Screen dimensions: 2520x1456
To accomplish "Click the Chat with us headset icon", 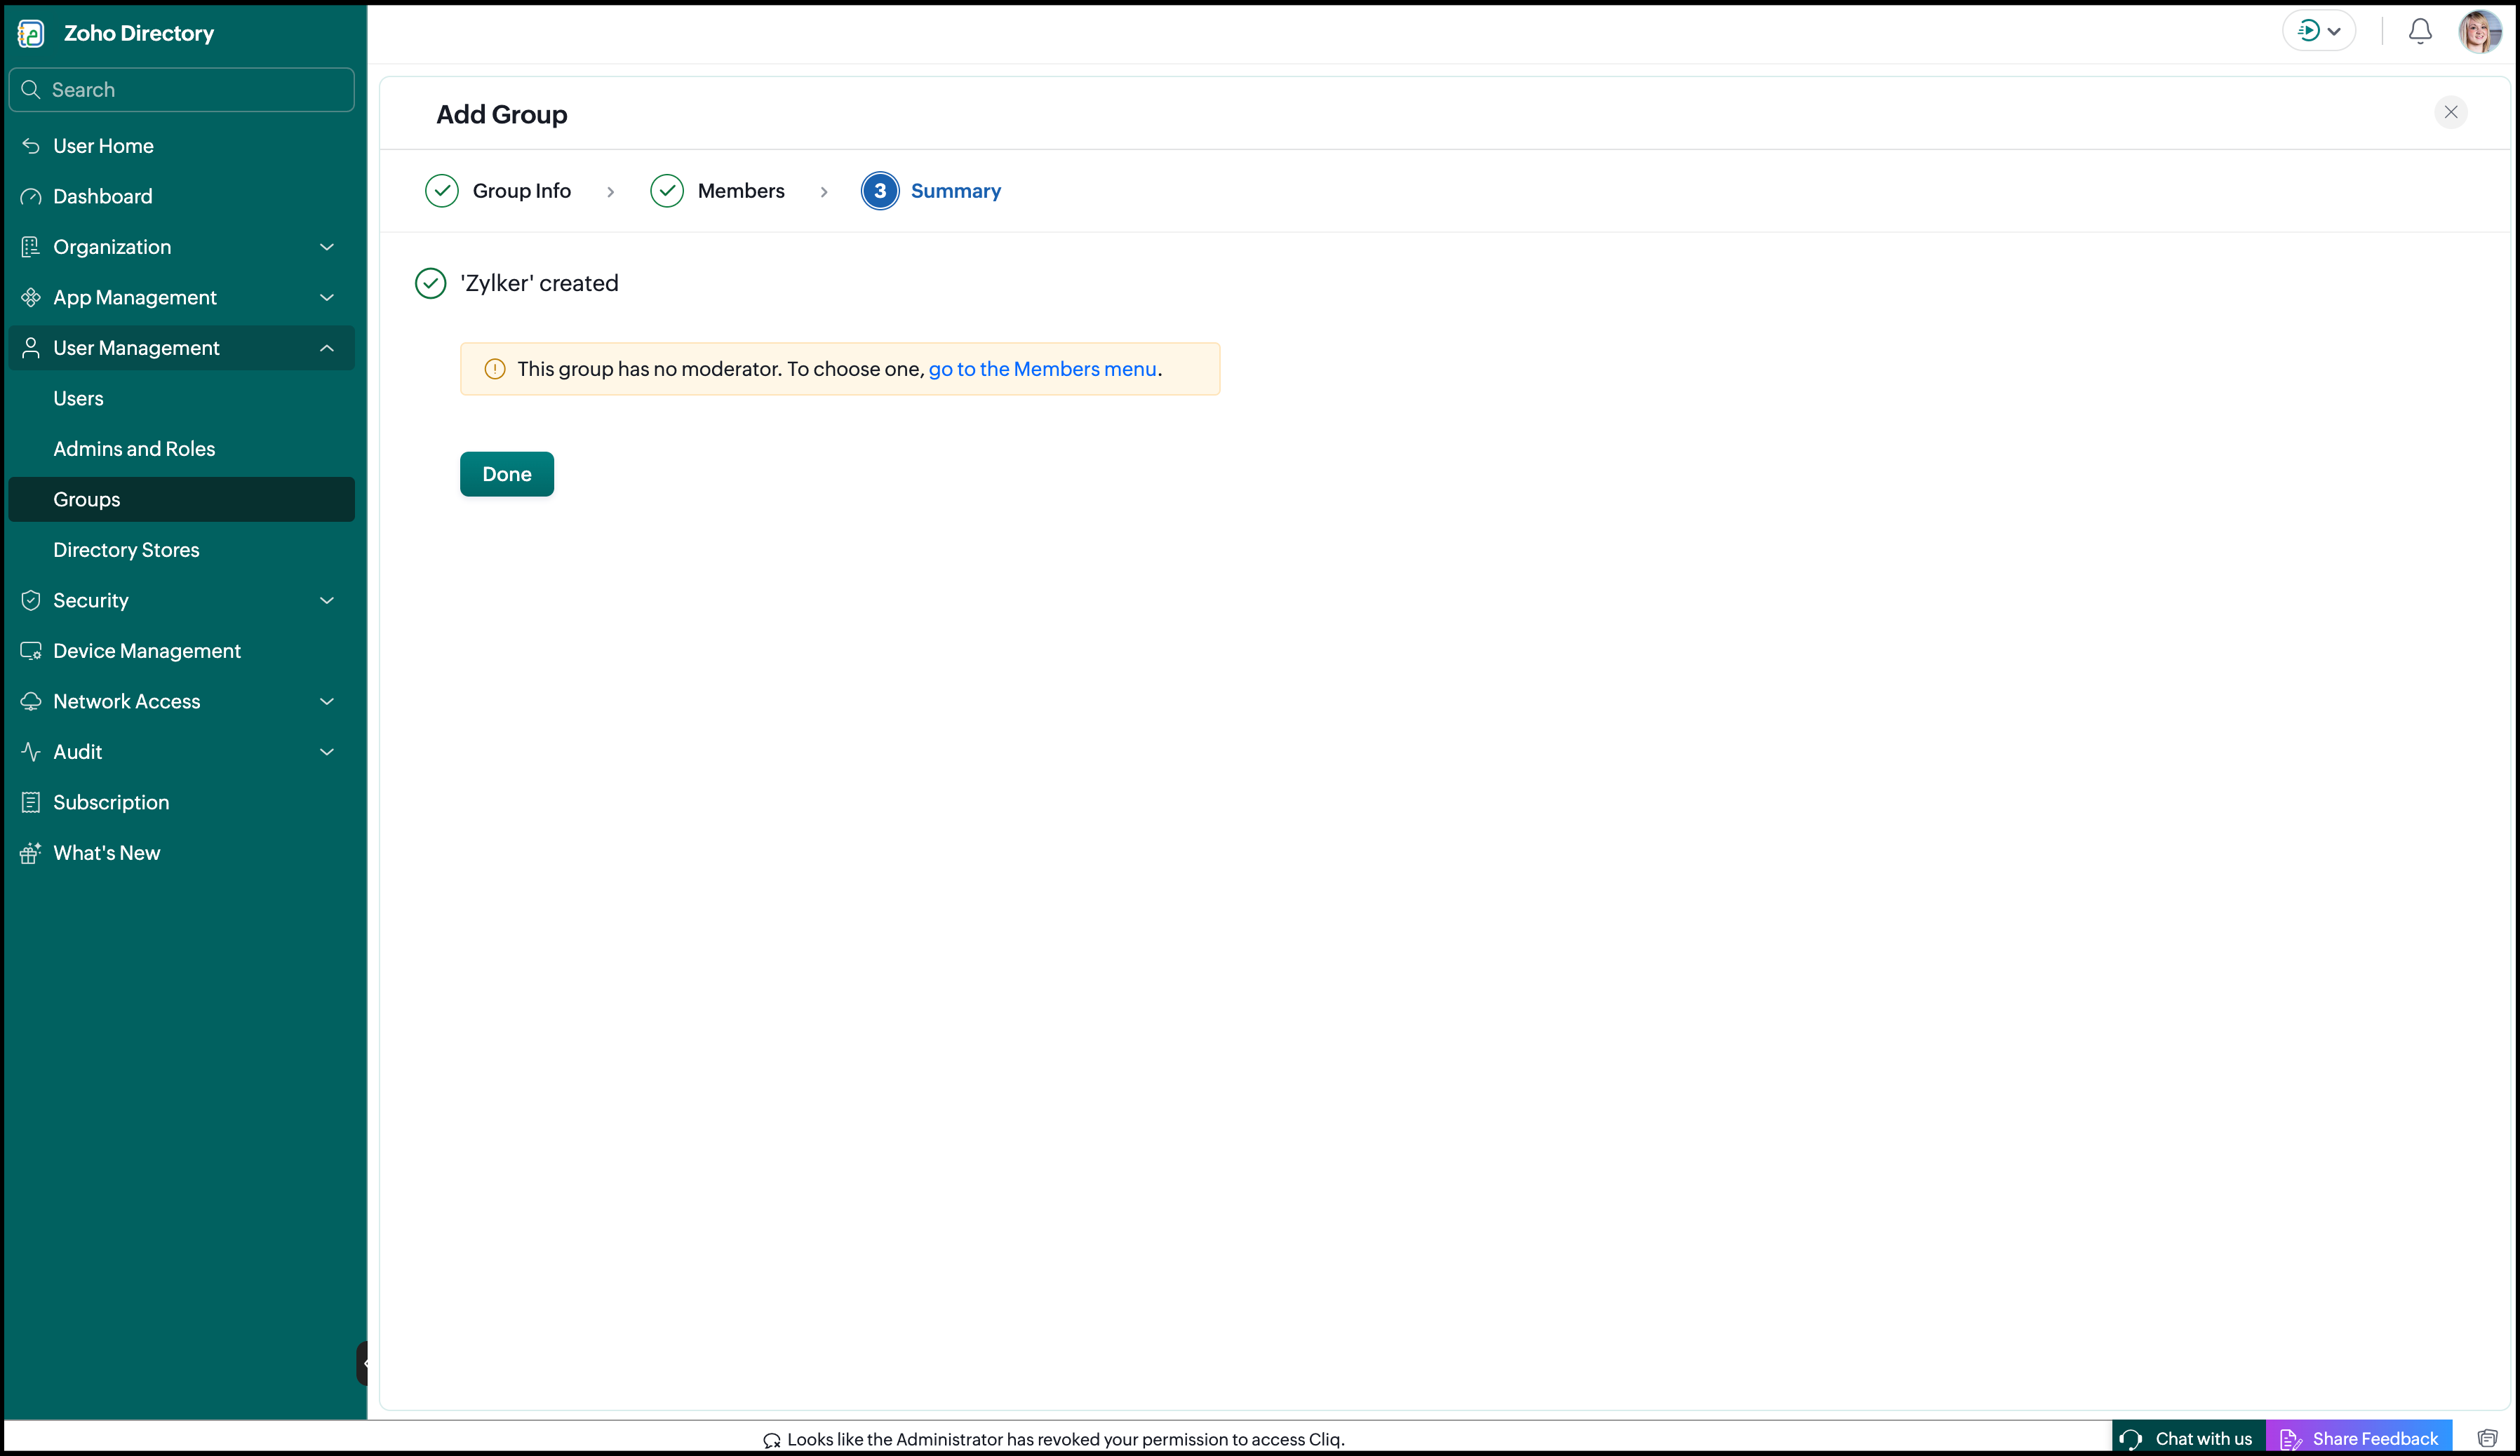I will pyautogui.click(x=2130, y=1439).
